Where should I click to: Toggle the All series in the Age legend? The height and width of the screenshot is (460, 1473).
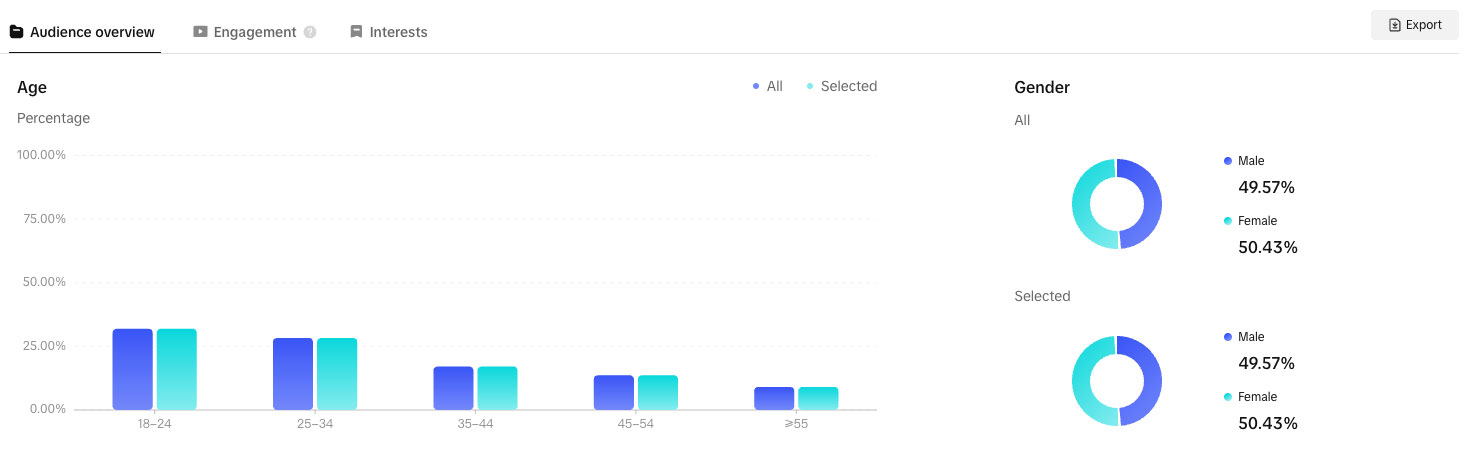pos(768,87)
